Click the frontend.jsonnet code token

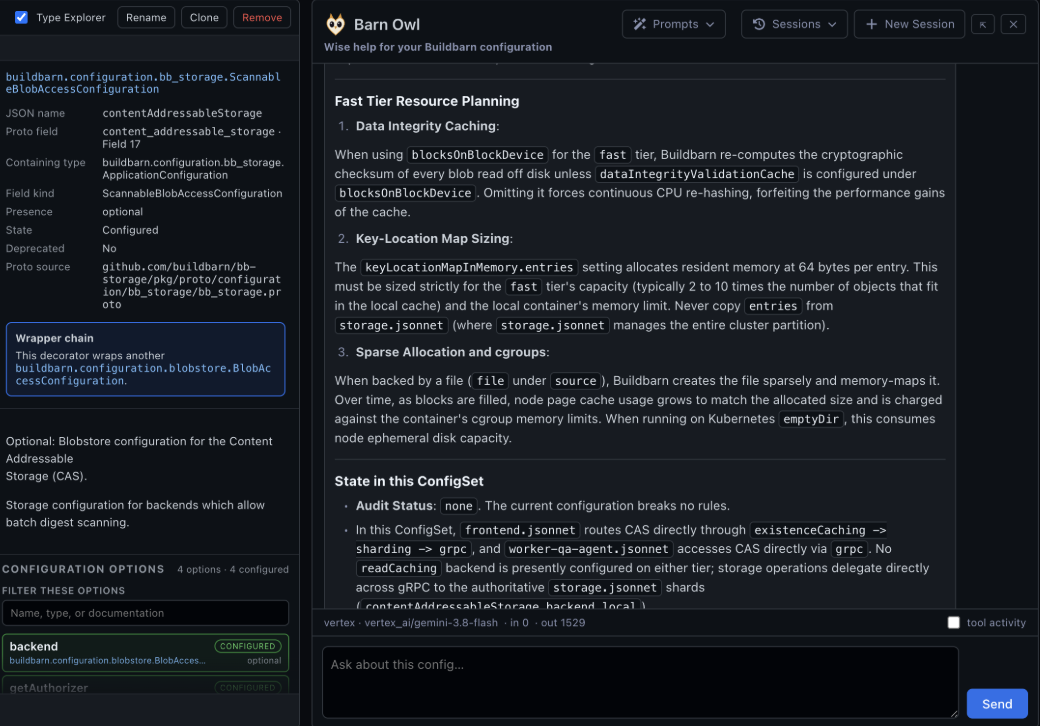(520, 530)
